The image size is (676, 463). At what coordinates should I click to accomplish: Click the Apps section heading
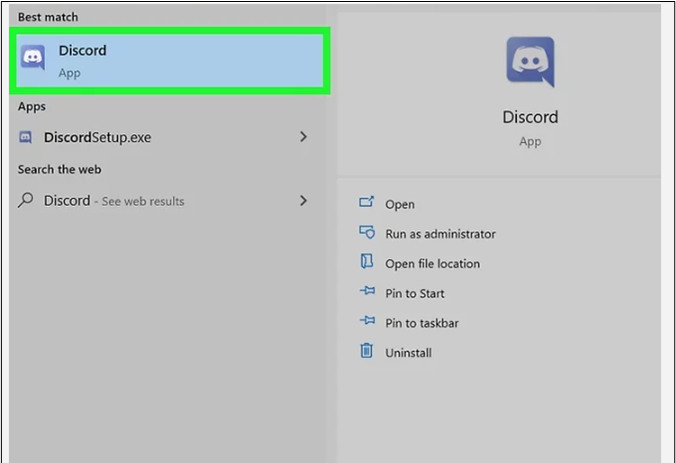coord(31,107)
